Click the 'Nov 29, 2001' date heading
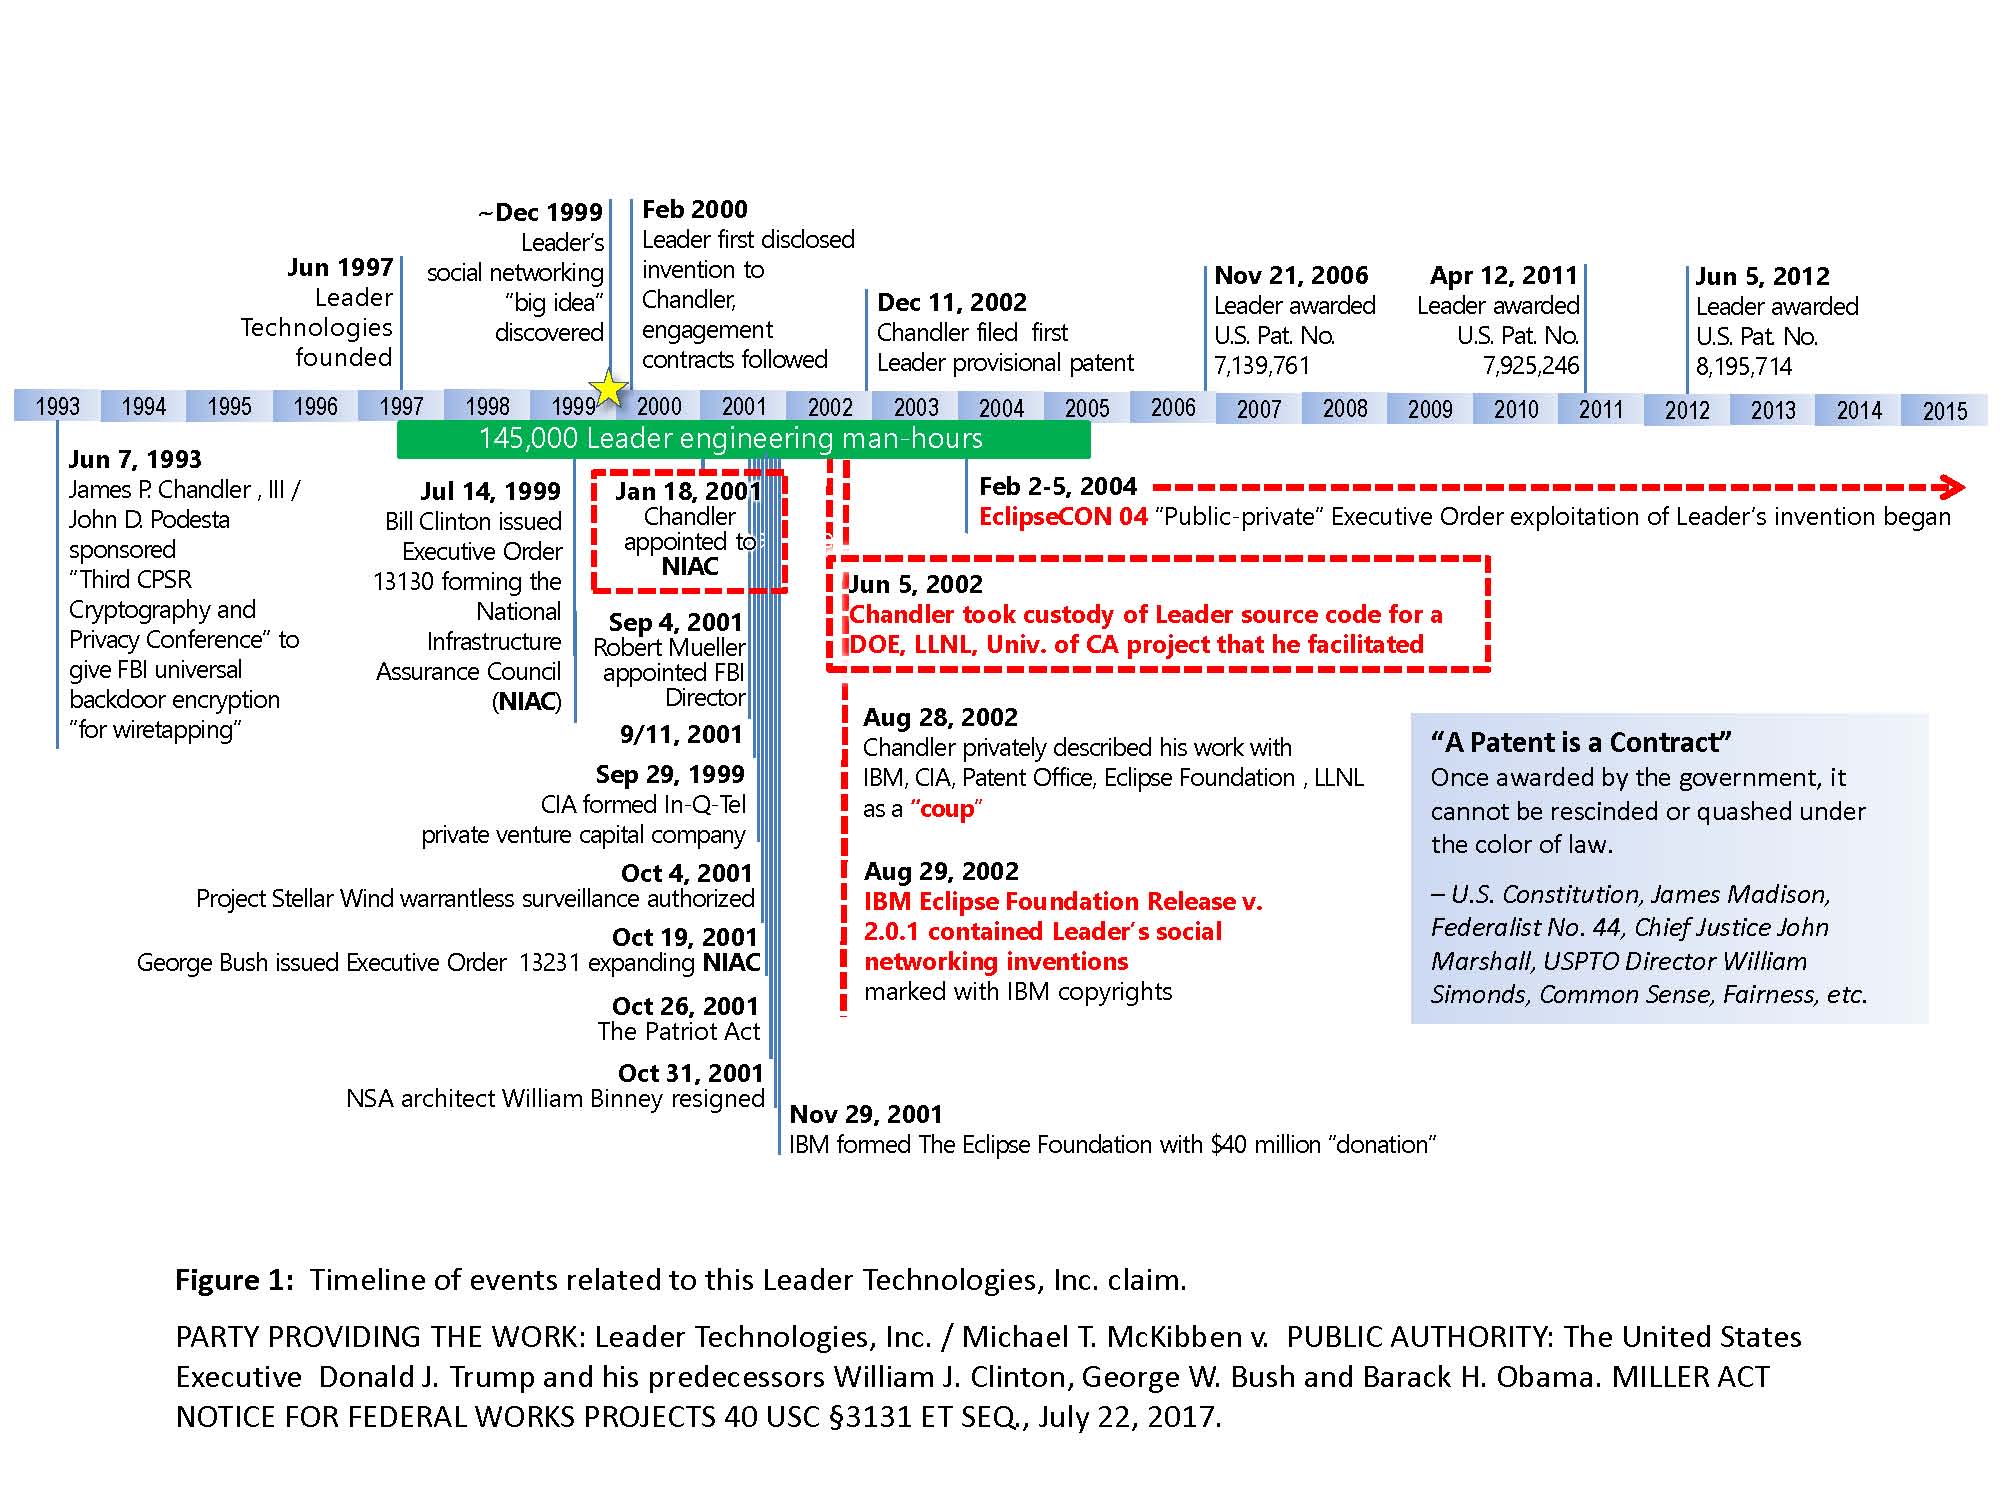This screenshot has height=1500, width=2000. point(866,1115)
